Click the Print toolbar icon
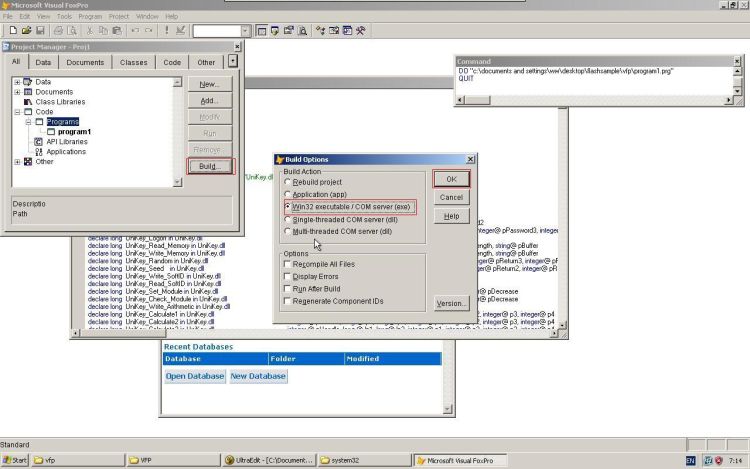750x469 pixels. click(x=58, y=31)
